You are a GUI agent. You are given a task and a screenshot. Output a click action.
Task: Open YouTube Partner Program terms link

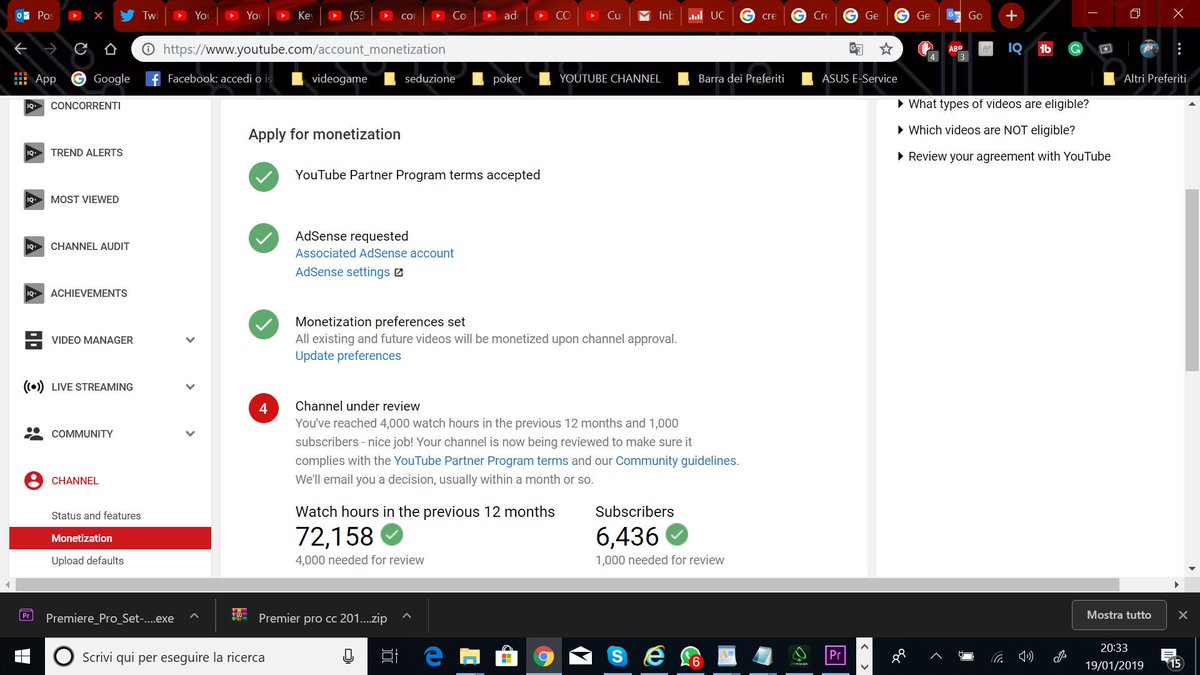(x=481, y=461)
